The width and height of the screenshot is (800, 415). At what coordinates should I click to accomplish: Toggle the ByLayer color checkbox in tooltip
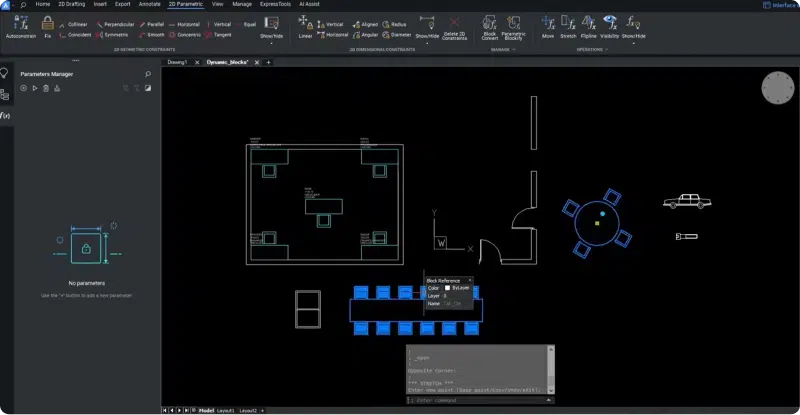(x=449, y=288)
